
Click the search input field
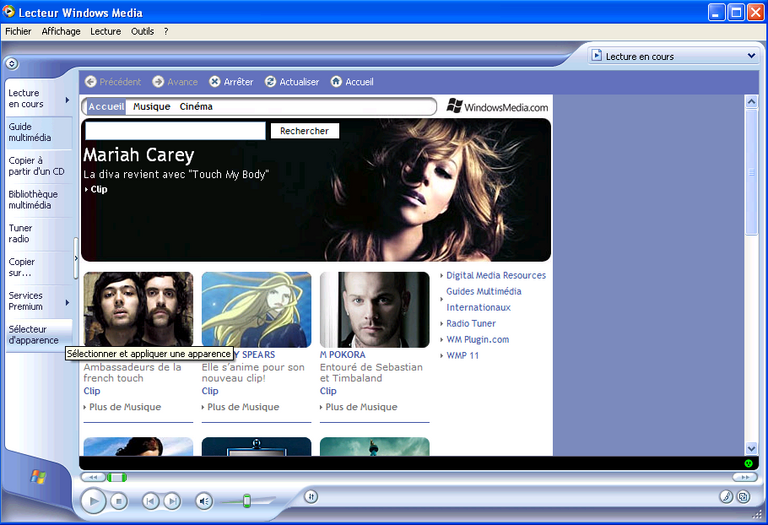175,131
